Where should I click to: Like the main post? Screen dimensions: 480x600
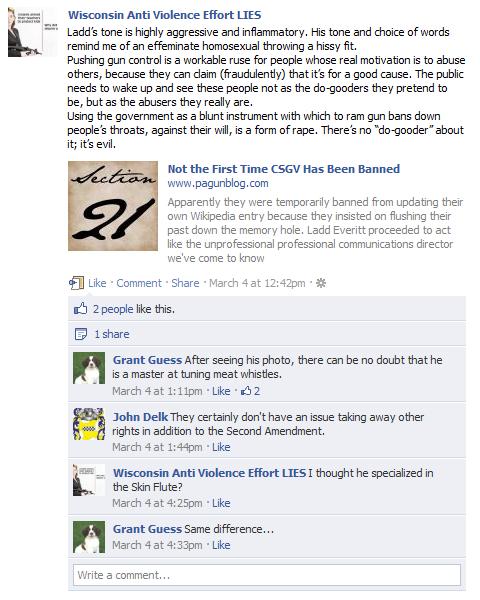[97, 283]
